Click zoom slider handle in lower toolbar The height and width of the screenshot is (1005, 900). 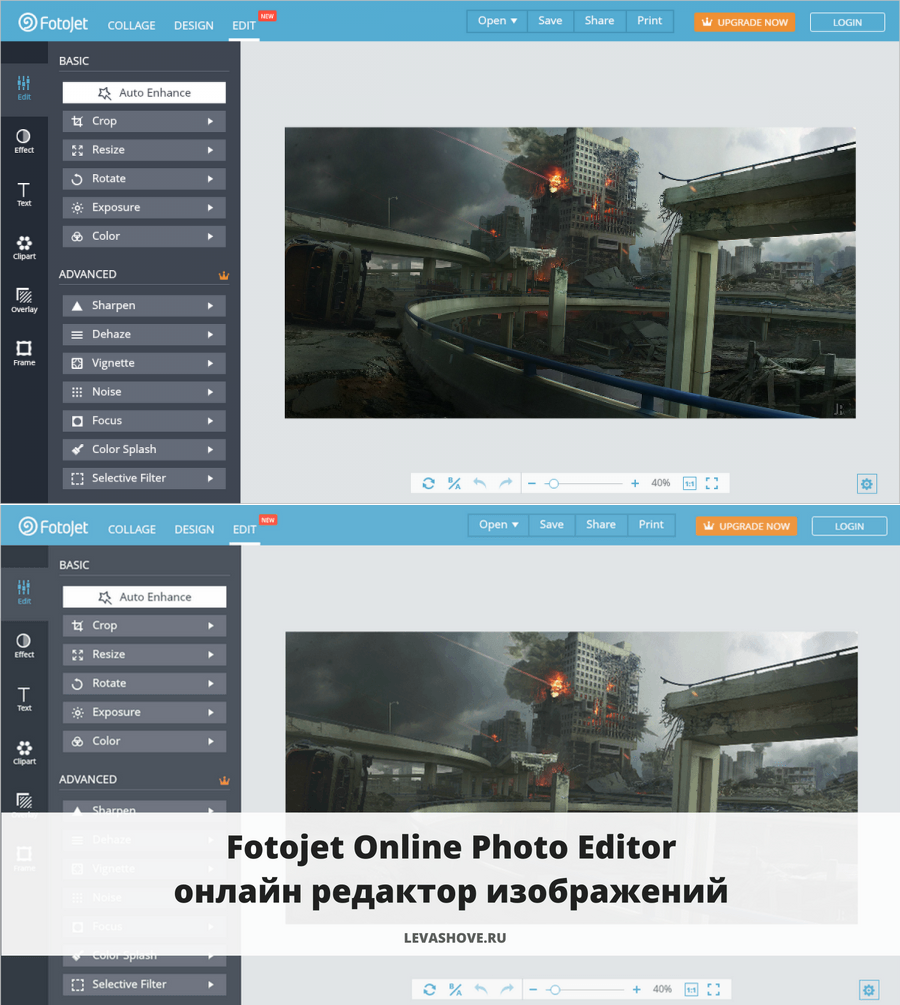click(555, 990)
